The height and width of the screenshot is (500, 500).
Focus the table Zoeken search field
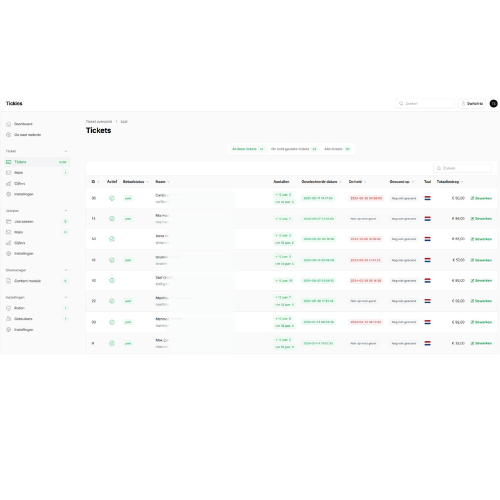coord(462,168)
